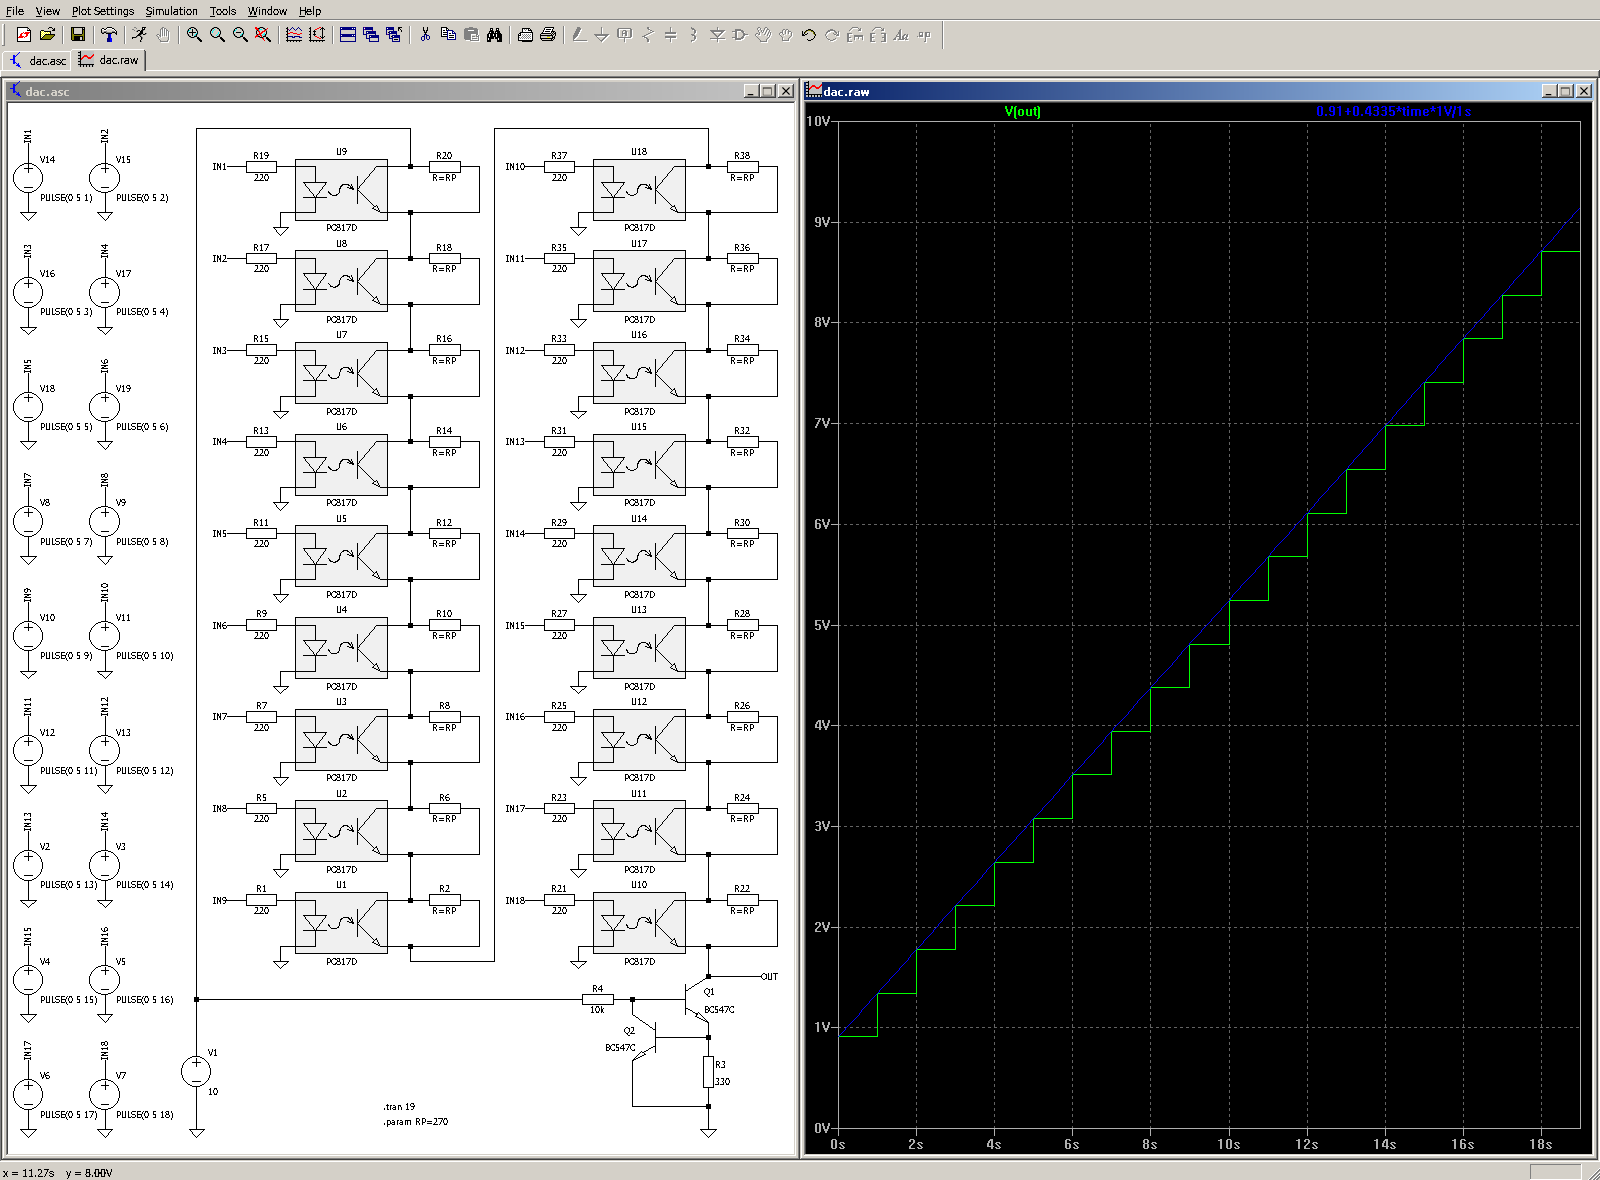Open the Tools menu
Viewport: 1600px width, 1180px height.
(223, 11)
